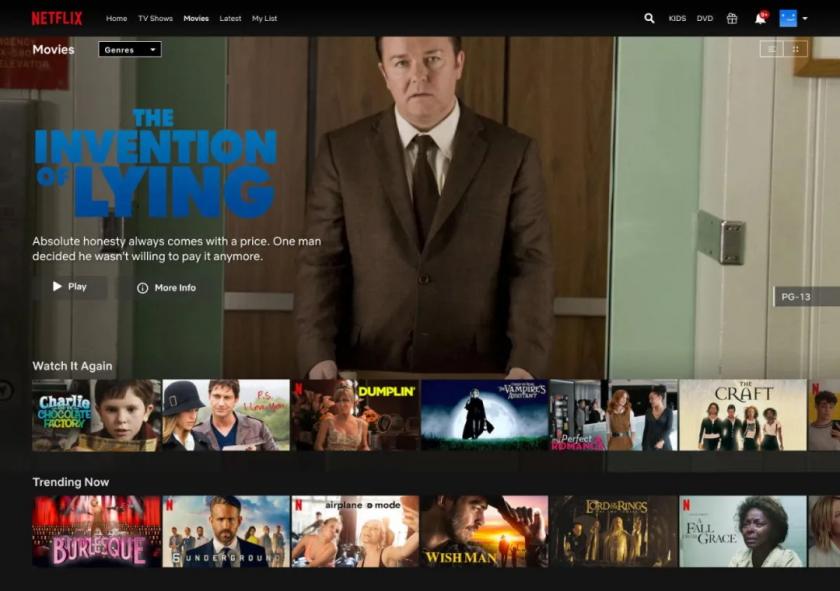The height and width of the screenshot is (591, 840).
Task: Open the Wish Man thumbnail
Action: click(485, 531)
